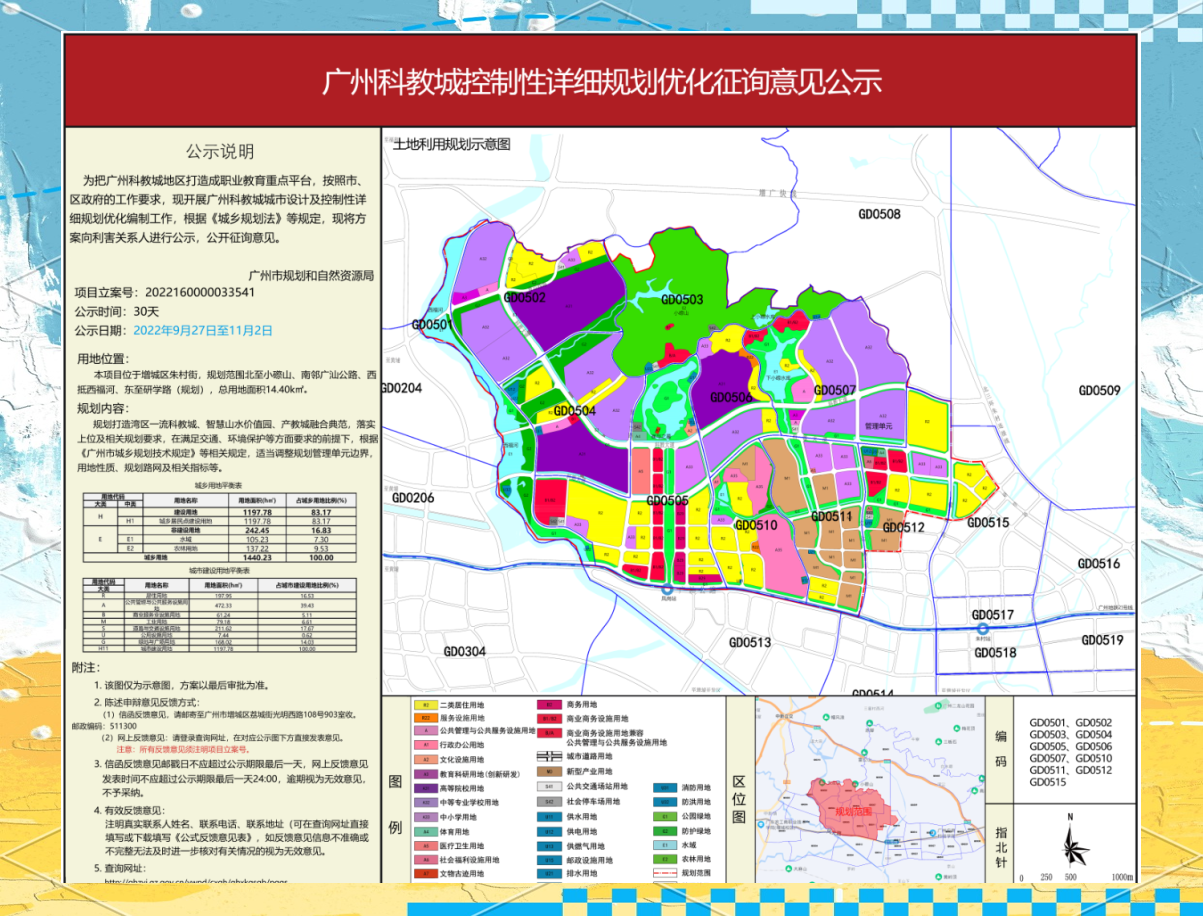This screenshot has width=1203, height=916.
Task: Select the dark purple 高等院校用地 swatch
Action: [x=426, y=788]
